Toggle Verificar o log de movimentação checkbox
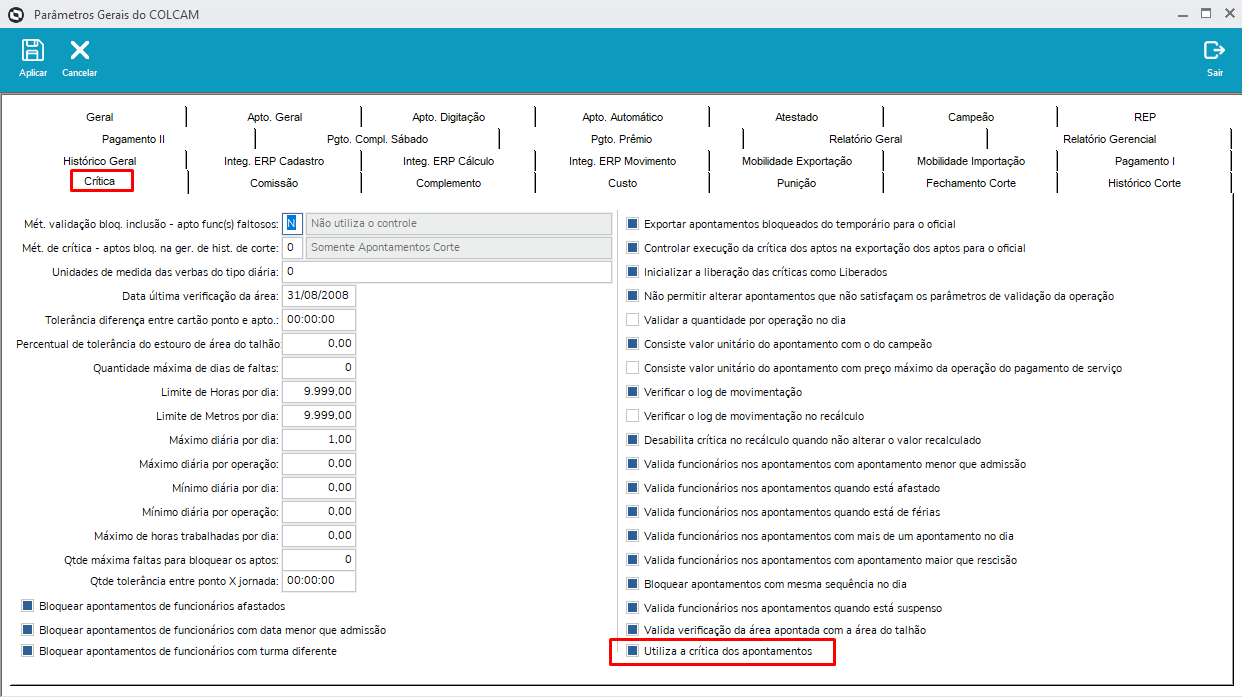This screenshot has height=698, width=1242. coord(632,392)
